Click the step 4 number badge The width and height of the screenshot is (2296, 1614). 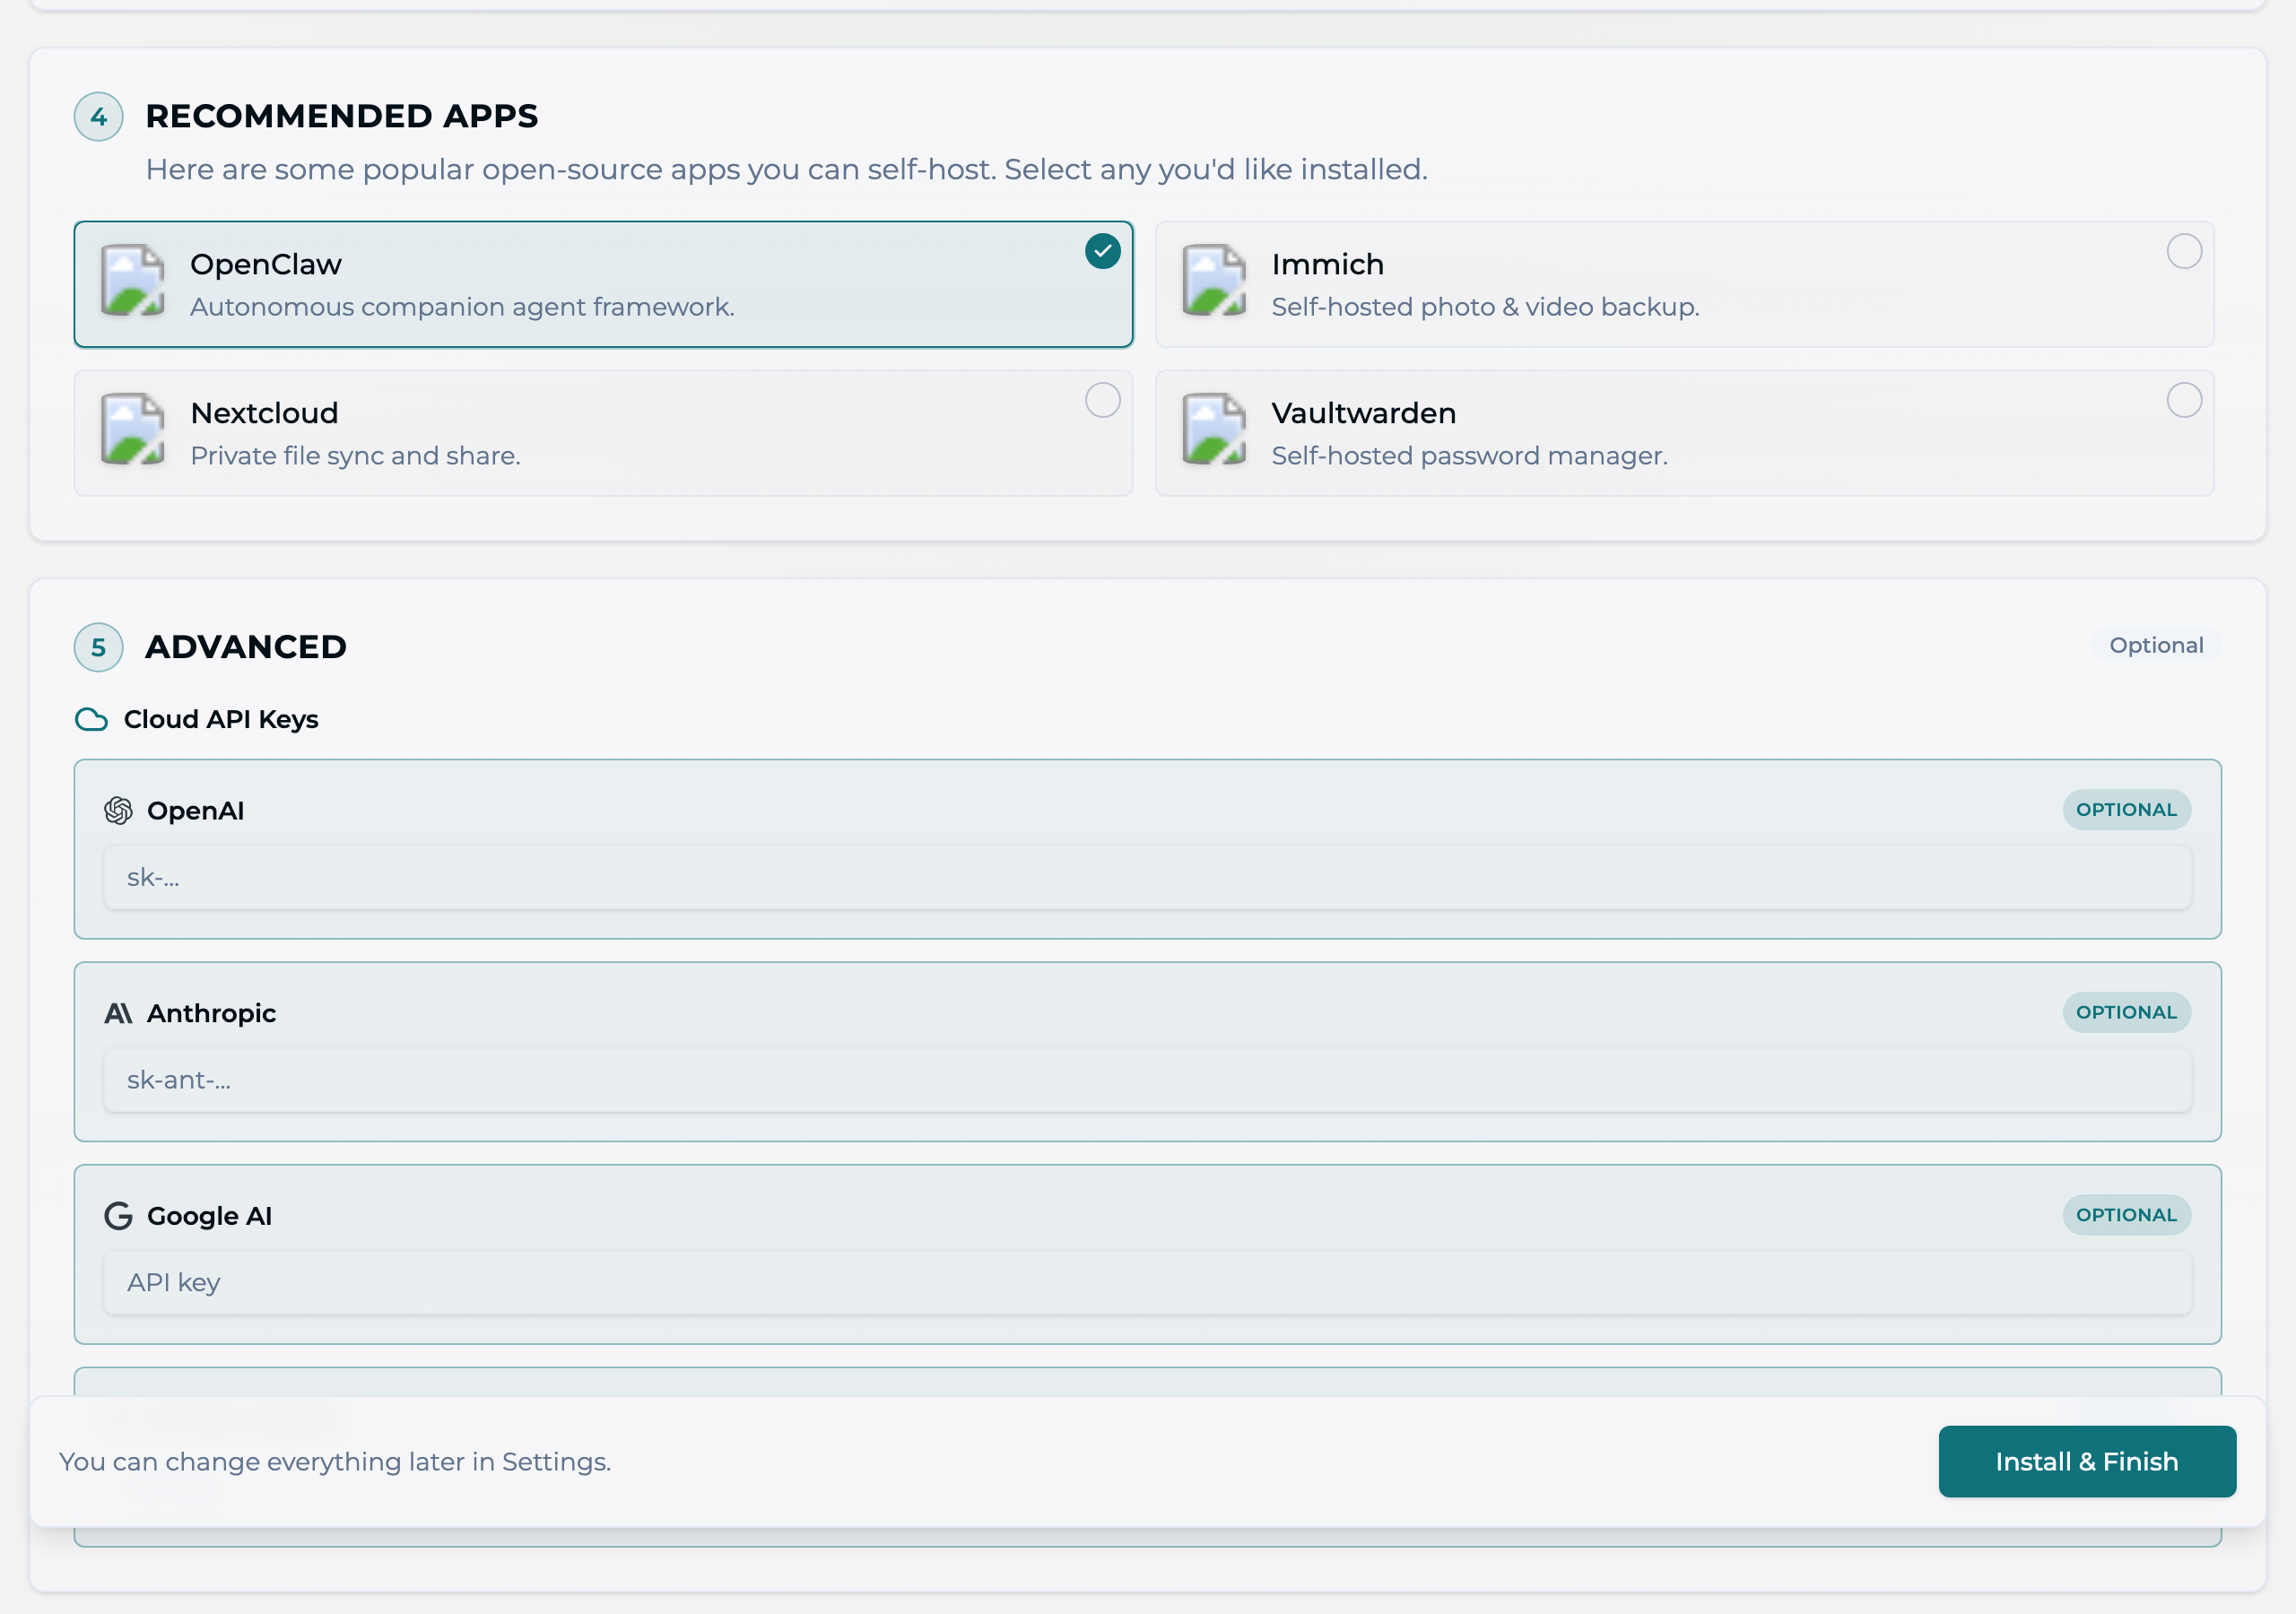tap(98, 117)
